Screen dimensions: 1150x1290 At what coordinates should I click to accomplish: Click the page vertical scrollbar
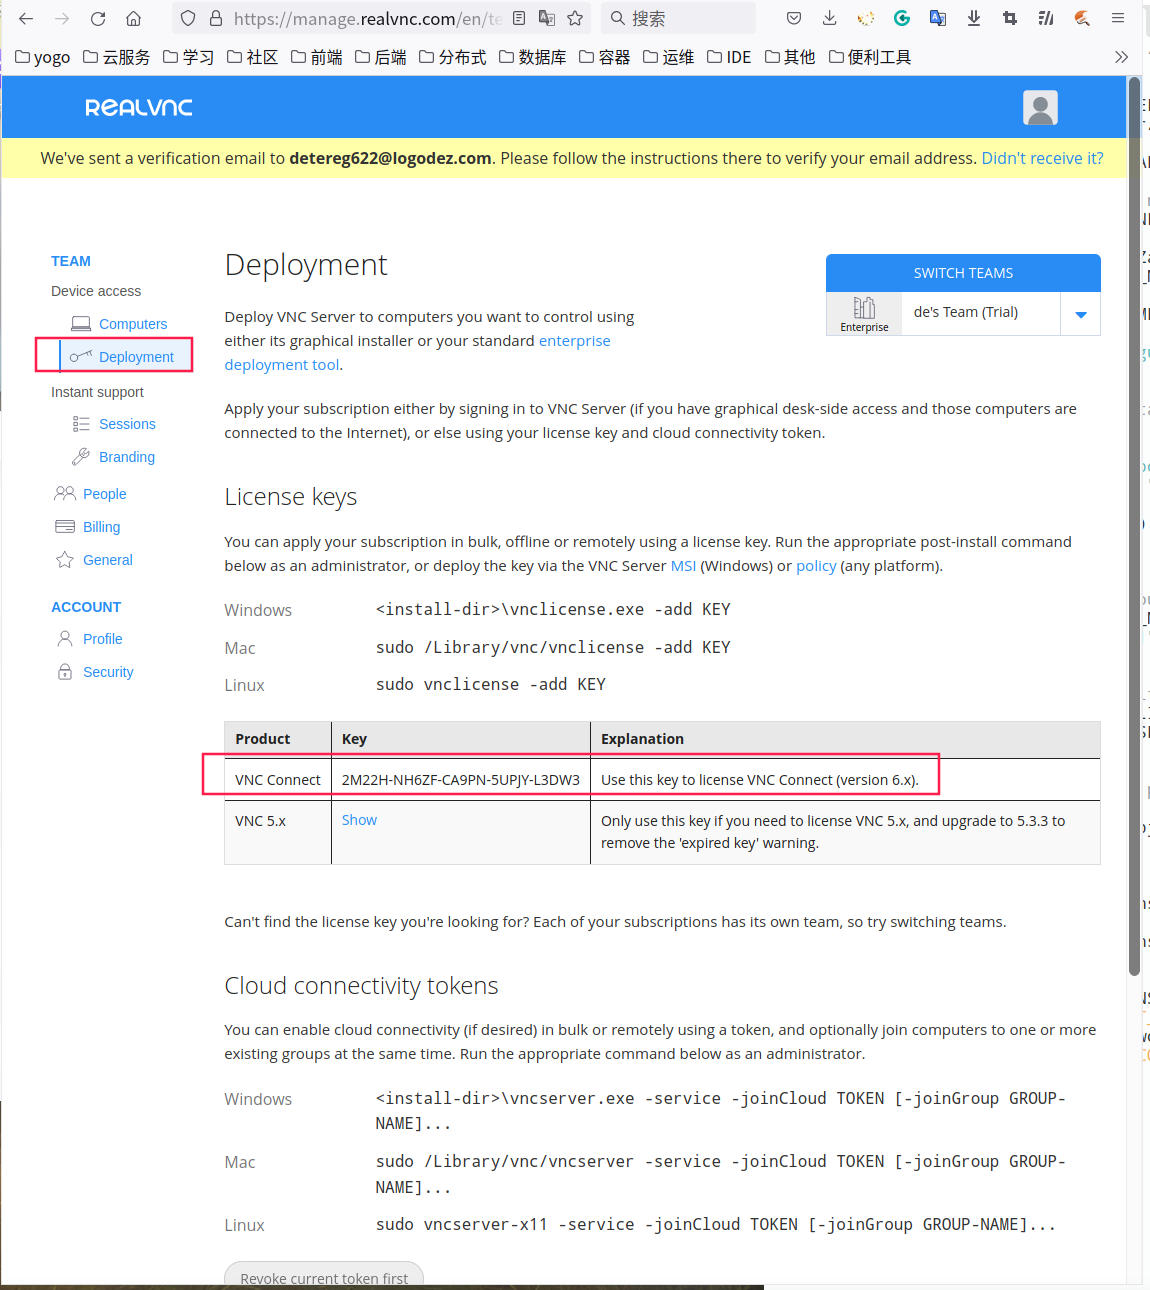[x=1134, y=500]
